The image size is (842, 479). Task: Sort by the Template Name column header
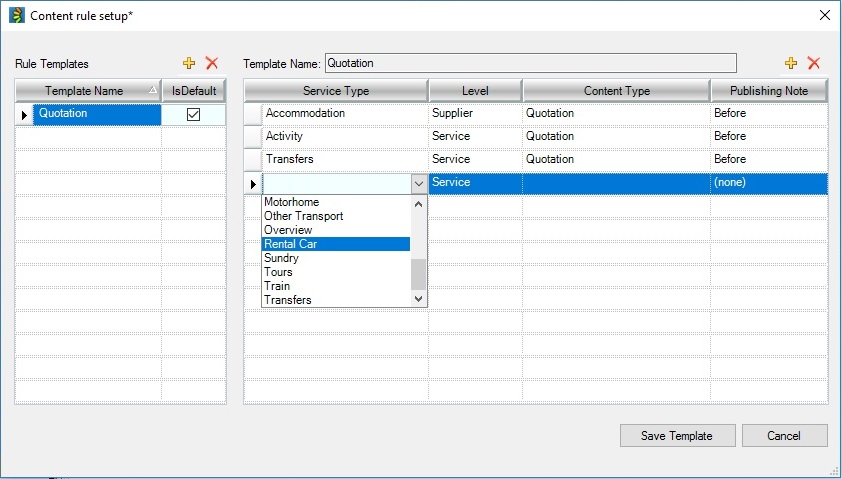(88, 91)
